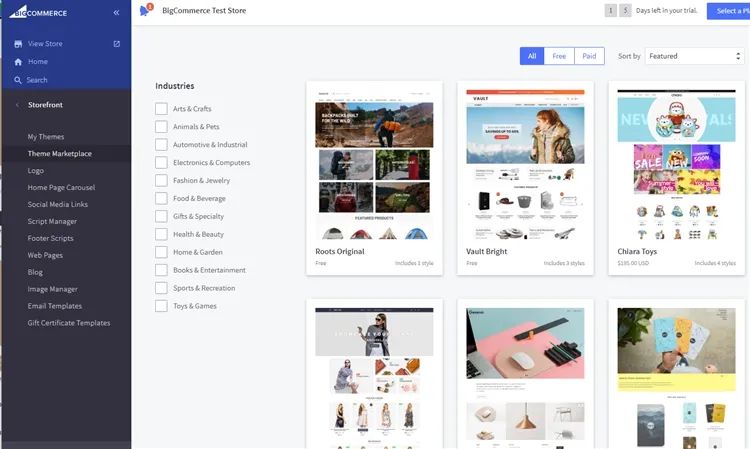This screenshot has height=449, width=750.
Task: Click the Search link in sidebar
Action: tap(37, 80)
